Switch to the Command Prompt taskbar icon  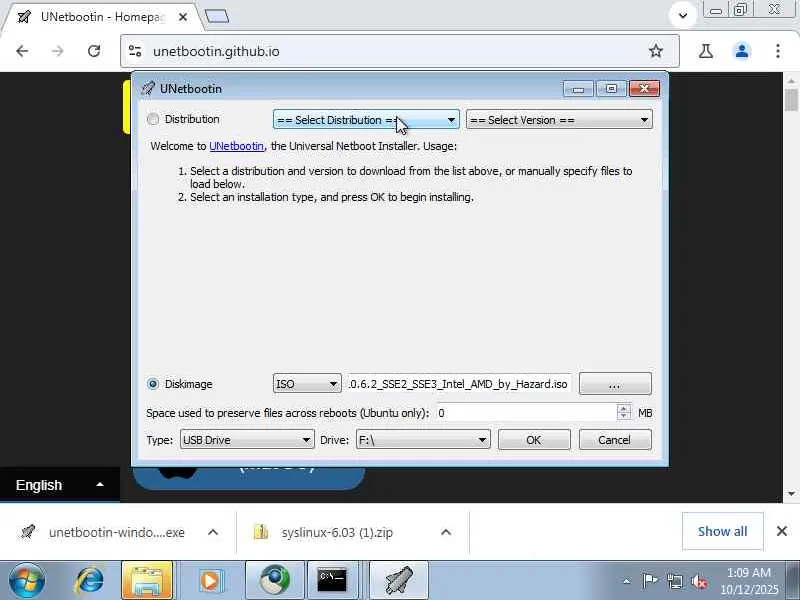332,581
